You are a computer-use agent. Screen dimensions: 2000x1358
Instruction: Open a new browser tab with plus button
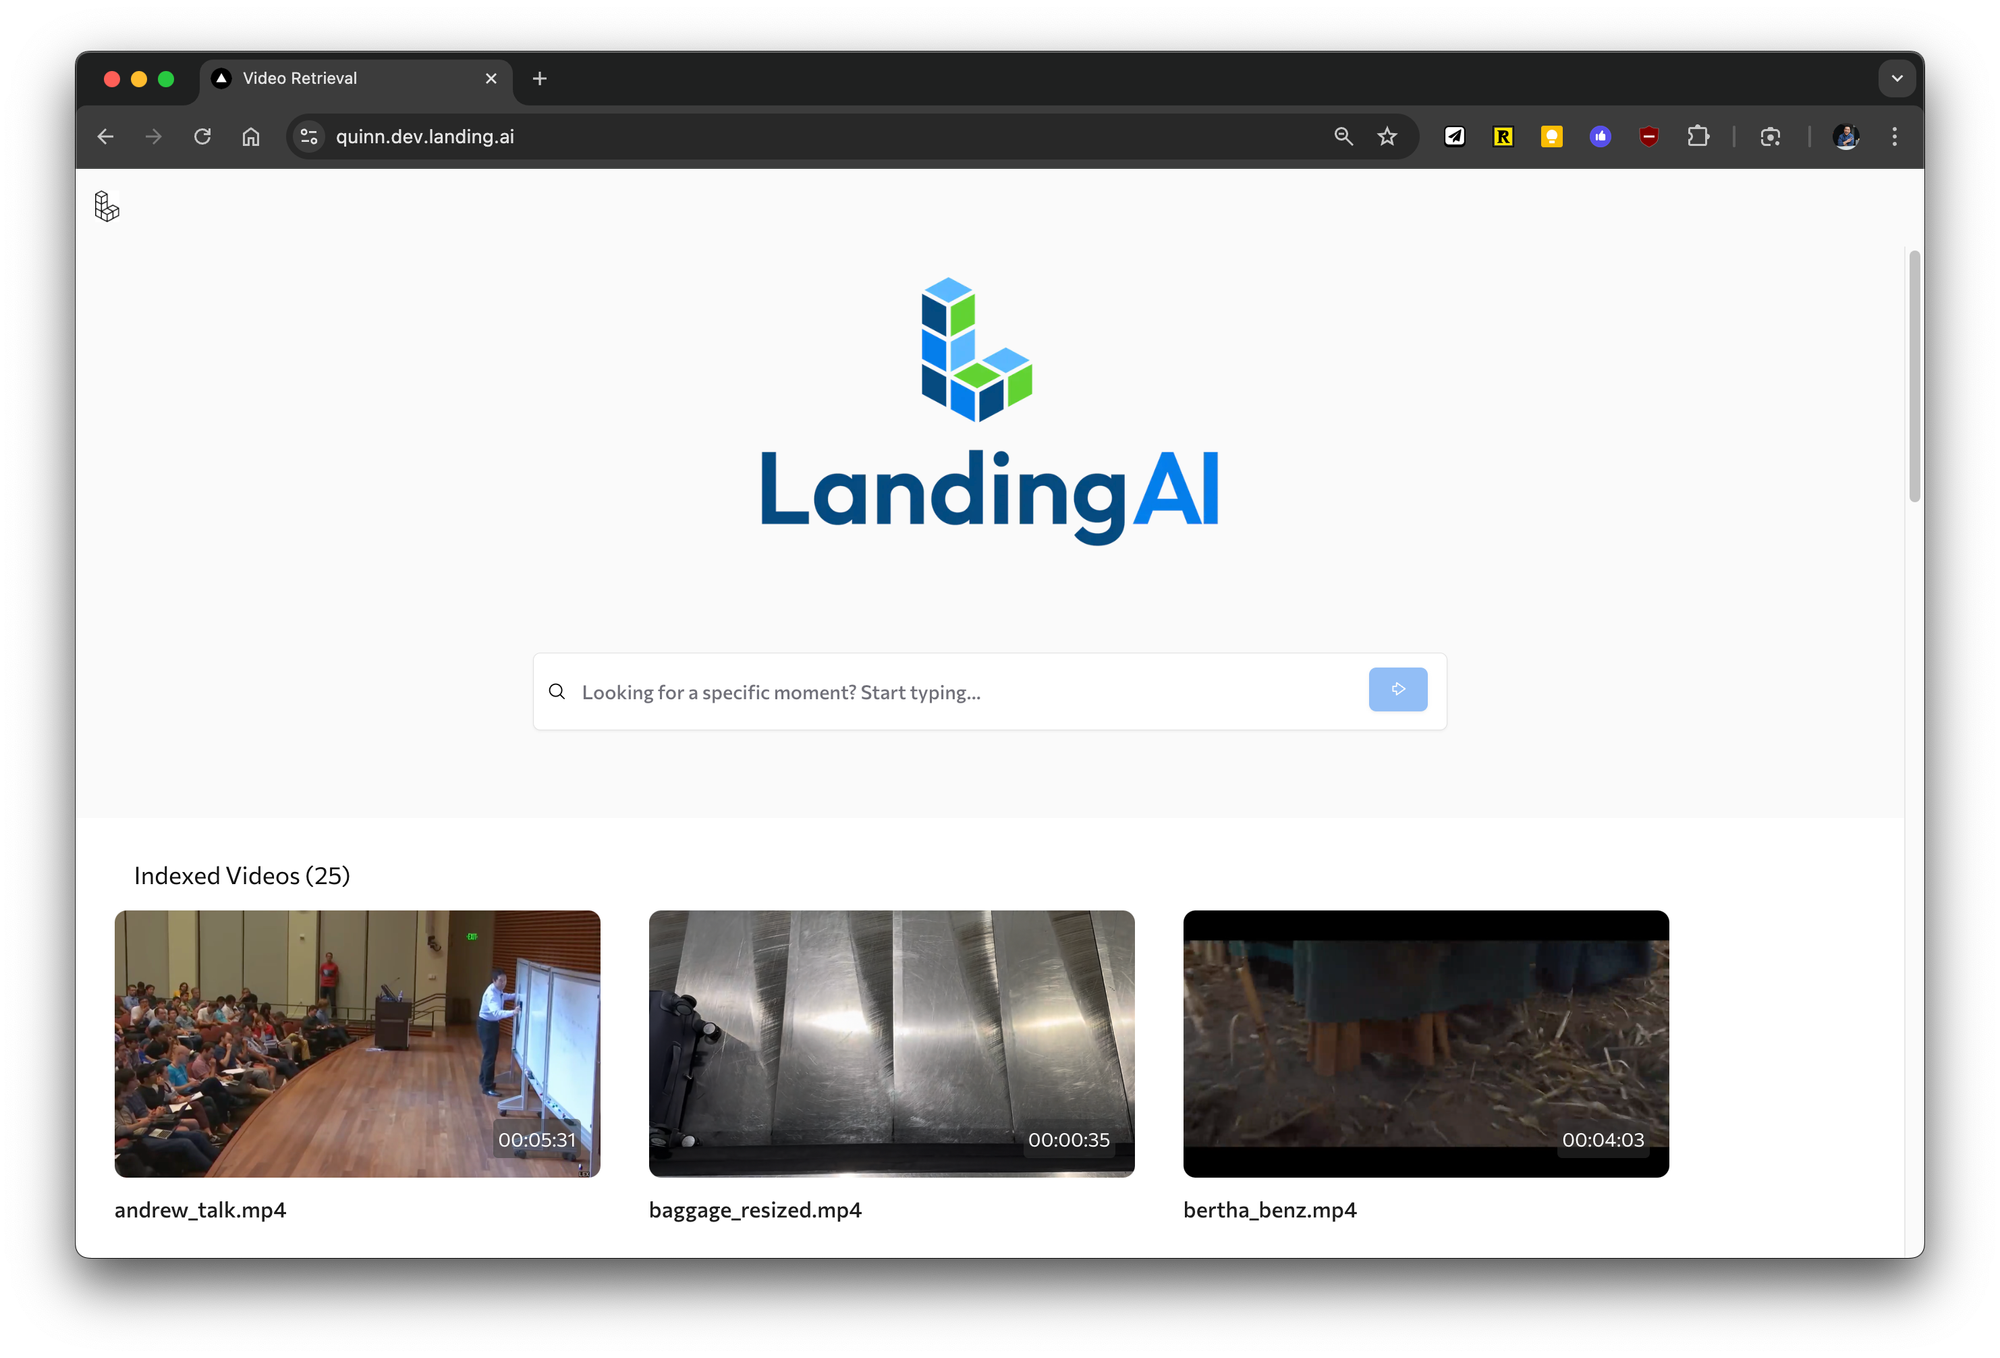(540, 79)
